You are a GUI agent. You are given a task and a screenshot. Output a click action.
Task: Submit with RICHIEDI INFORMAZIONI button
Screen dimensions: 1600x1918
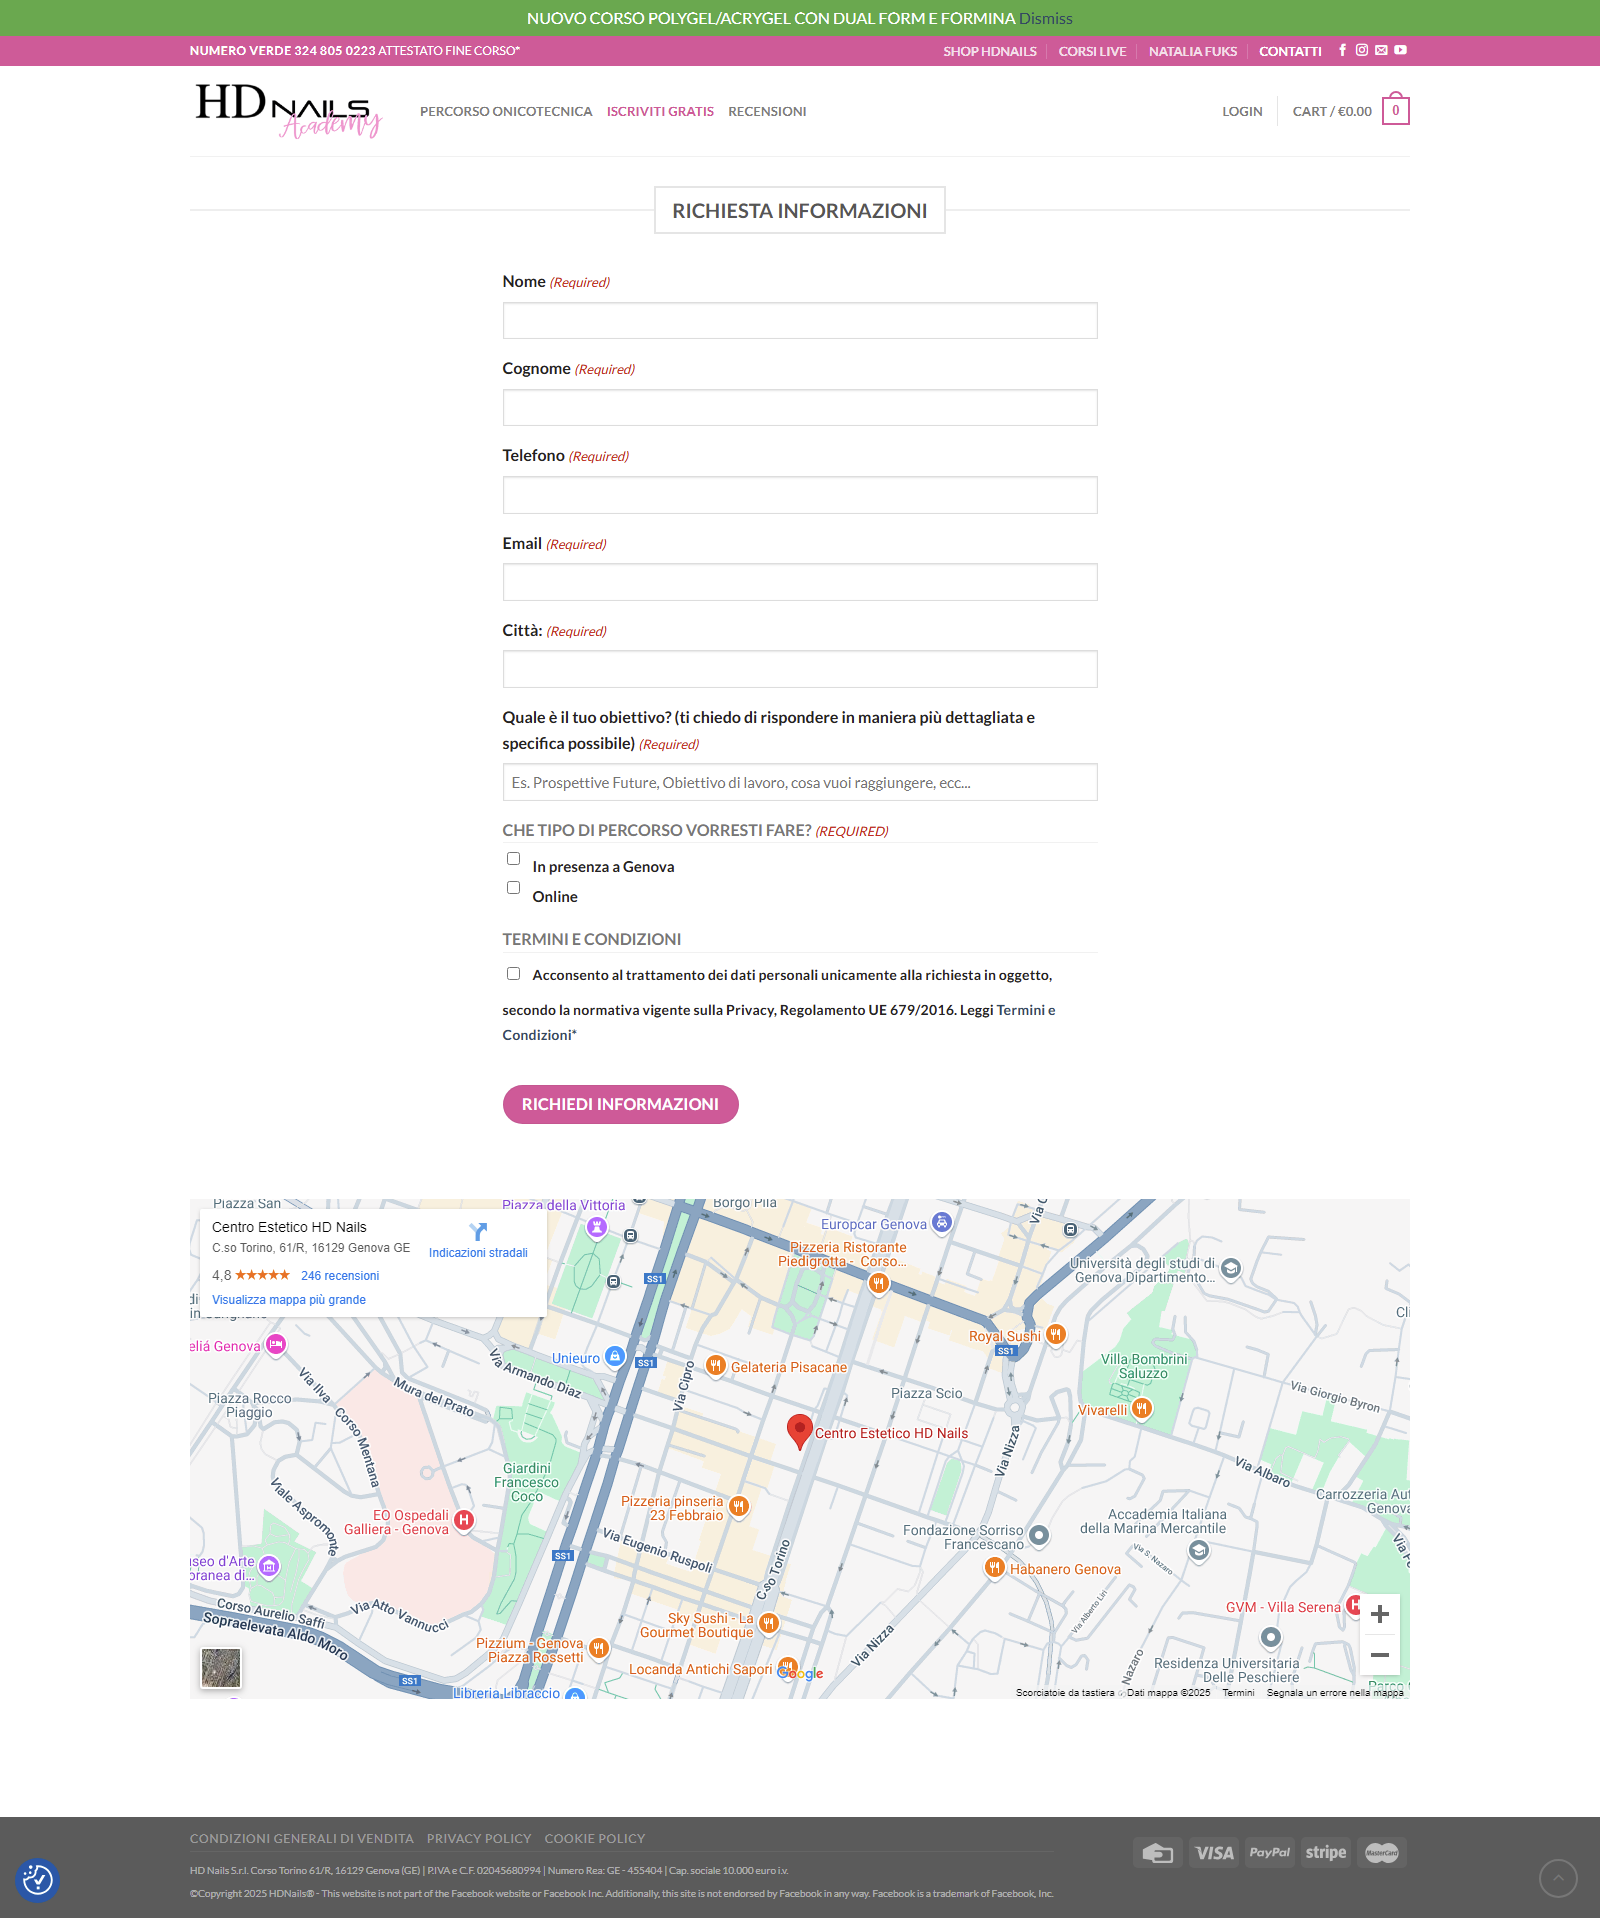click(x=620, y=1104)
